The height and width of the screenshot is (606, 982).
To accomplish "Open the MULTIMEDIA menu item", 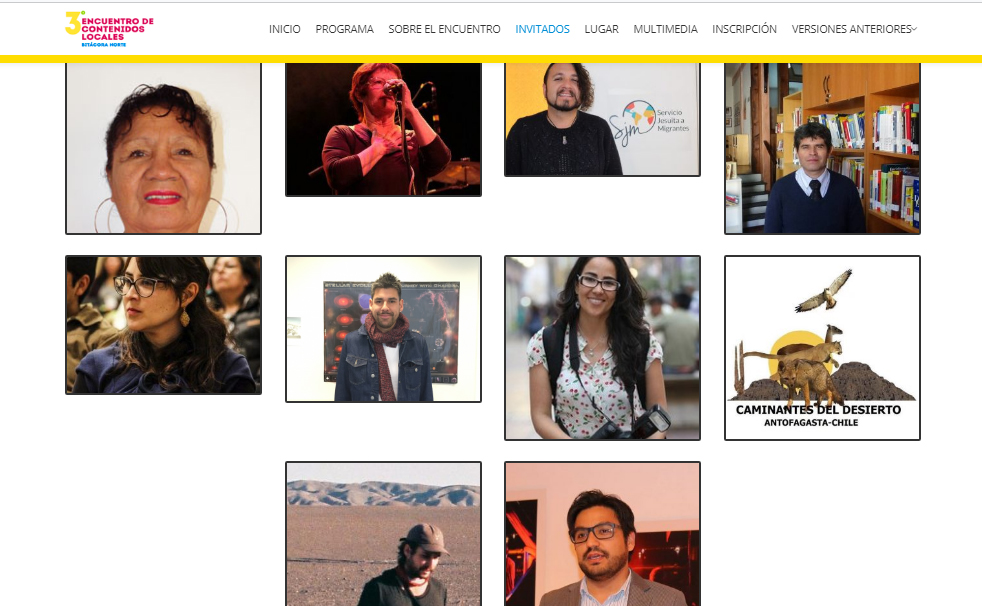I will point(665,29).
